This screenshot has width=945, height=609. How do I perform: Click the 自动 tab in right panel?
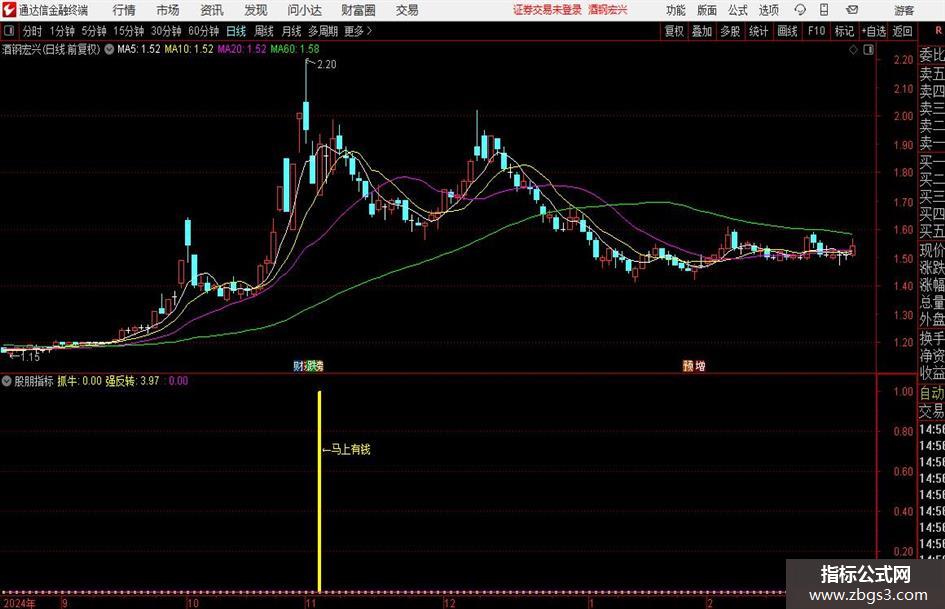pyautogui.click(x=932, y=393)
